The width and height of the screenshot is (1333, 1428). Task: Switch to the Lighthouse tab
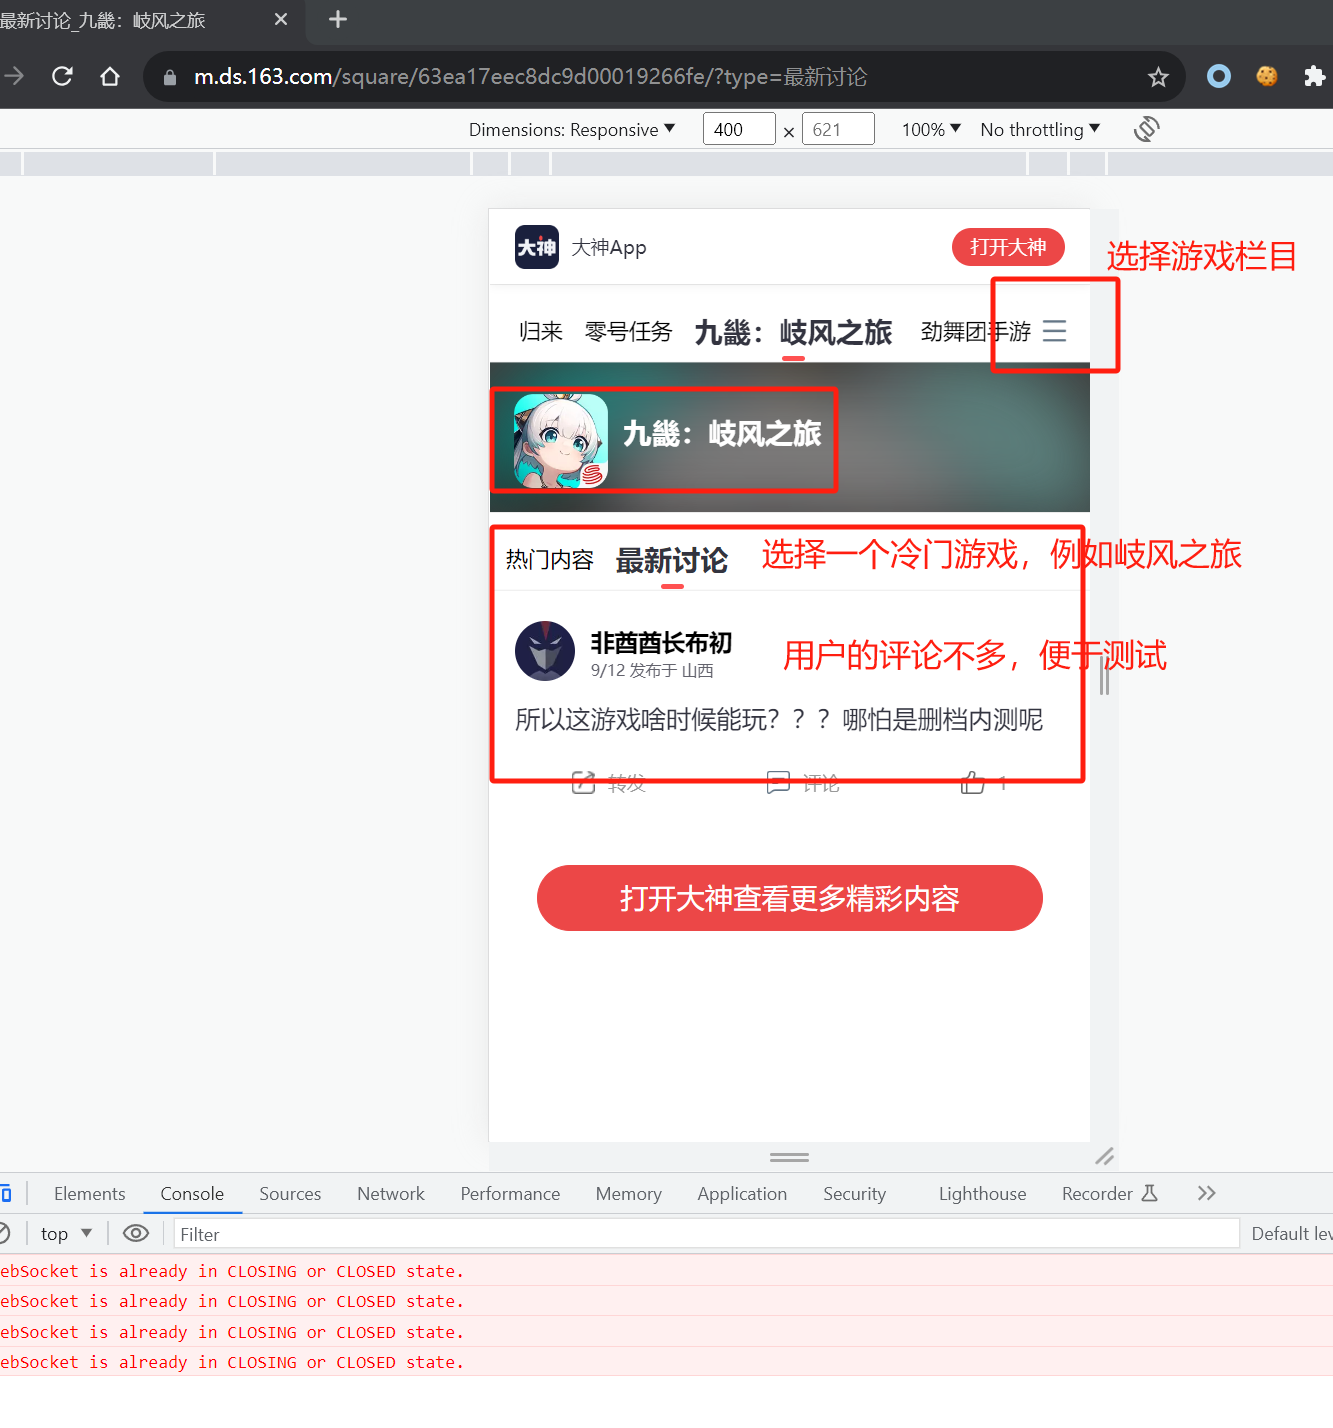(x=982, y=1193)
